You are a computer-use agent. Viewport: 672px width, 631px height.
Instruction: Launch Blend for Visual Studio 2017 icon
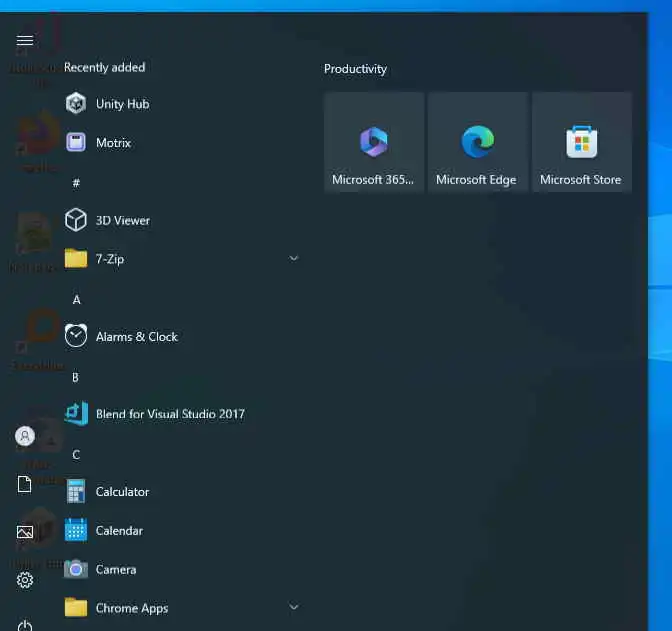coord(76,414)
